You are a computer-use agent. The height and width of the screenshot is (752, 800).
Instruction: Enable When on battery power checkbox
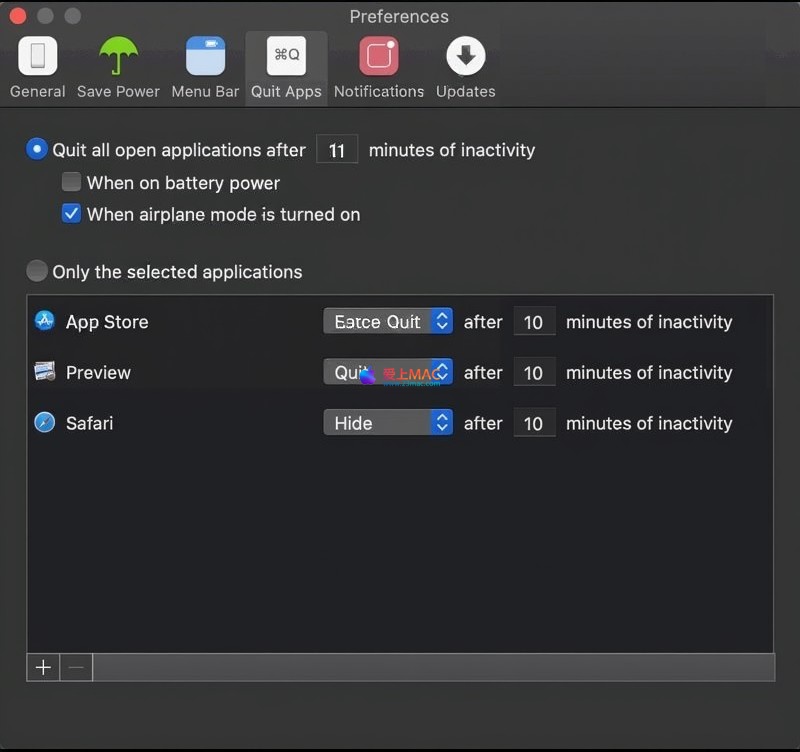[x=71, y=182]
